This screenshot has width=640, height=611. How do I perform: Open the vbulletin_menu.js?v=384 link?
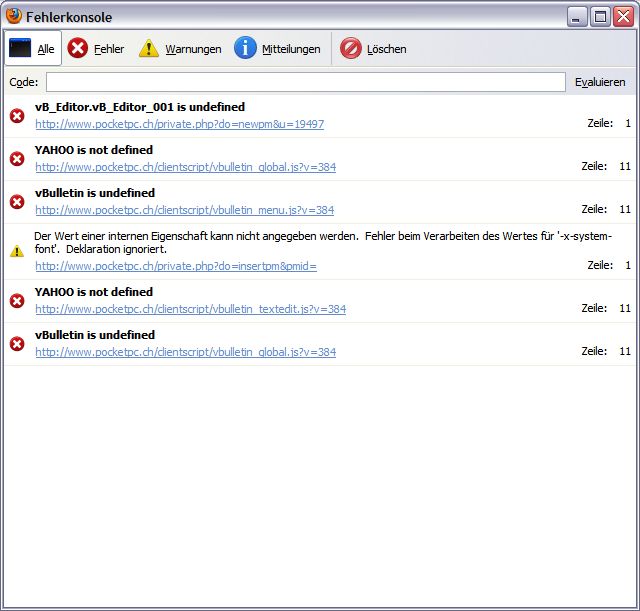tap(184, 210)
